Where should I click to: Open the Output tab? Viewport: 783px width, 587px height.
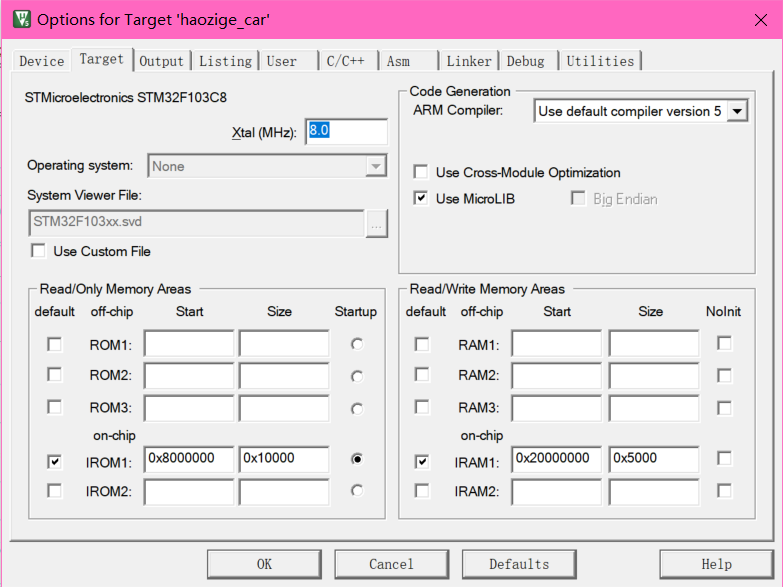tap(161, 61)
